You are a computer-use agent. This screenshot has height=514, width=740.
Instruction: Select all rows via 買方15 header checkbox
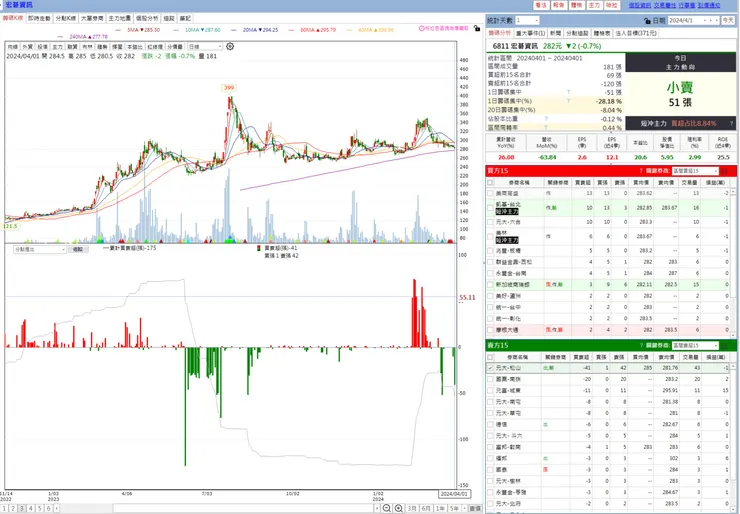tap(490, 183)
